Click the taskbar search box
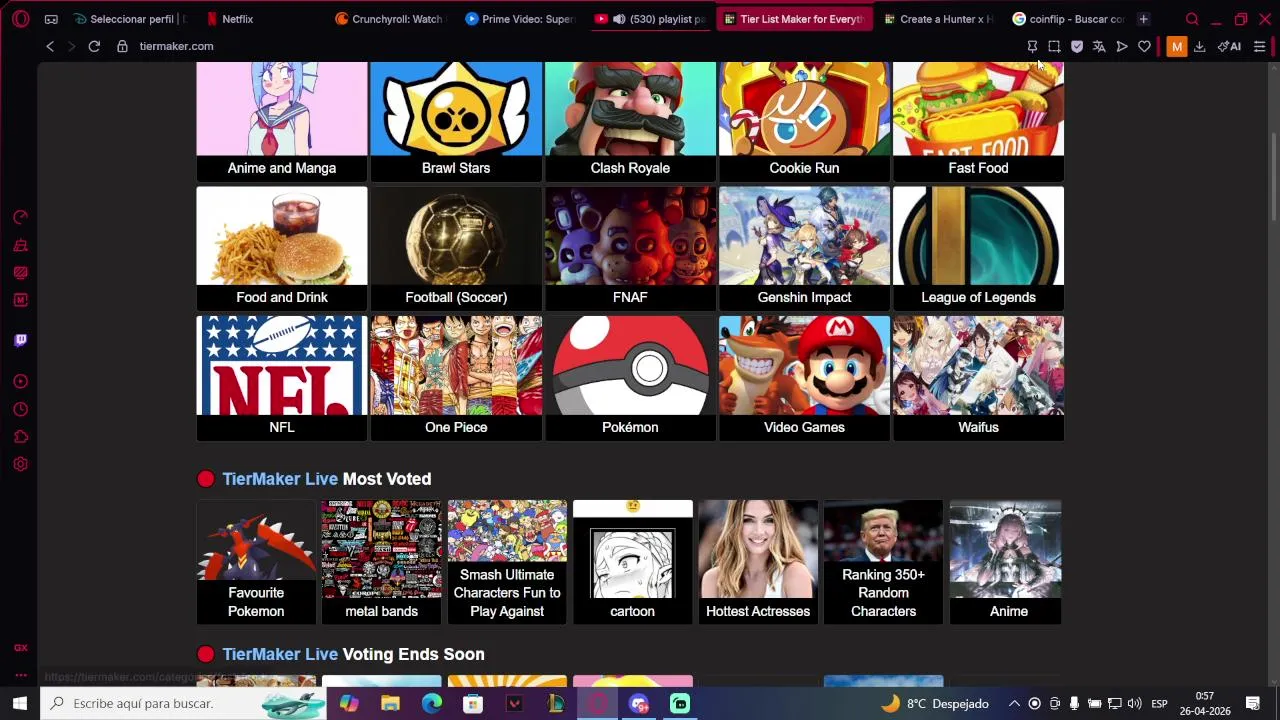The width and height of the screenshot is (1280, 720). pyautogui.click(x=185, y=703)
